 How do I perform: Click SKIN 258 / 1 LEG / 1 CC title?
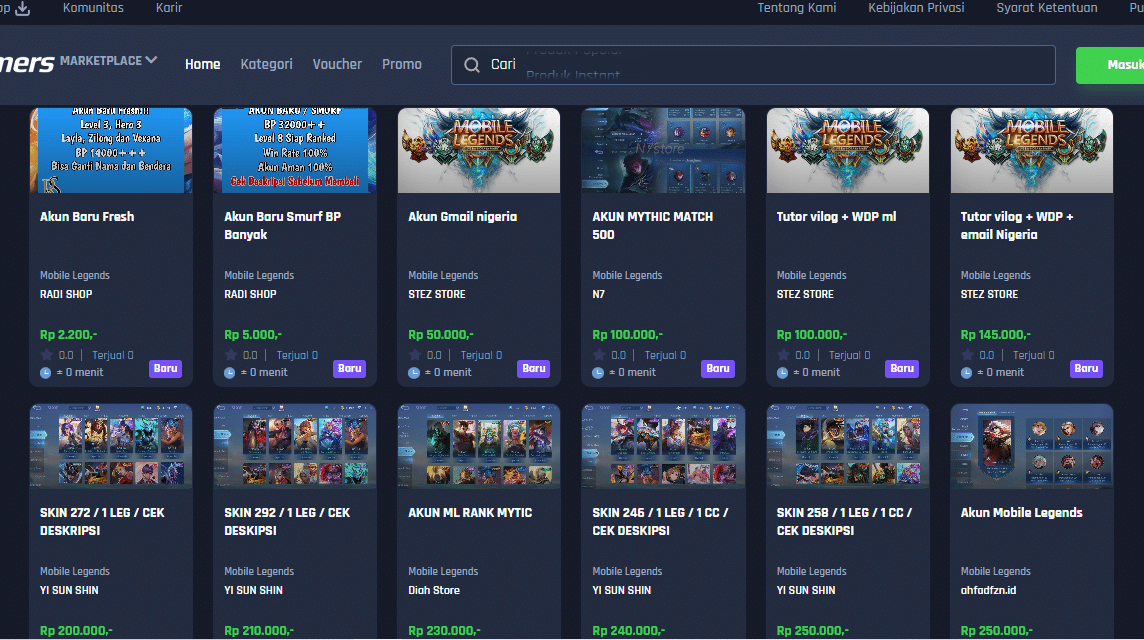[x=844, y=522]
